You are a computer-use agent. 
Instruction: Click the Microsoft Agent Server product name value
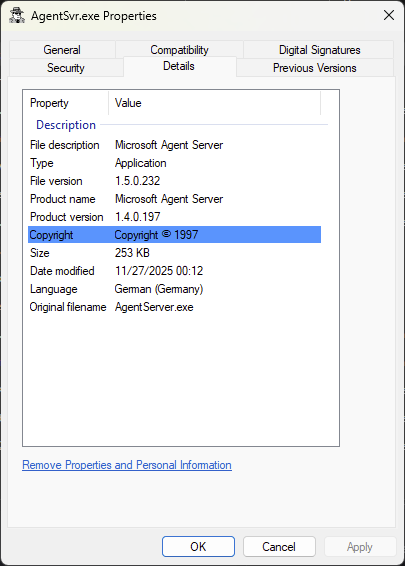click(169, 199)
